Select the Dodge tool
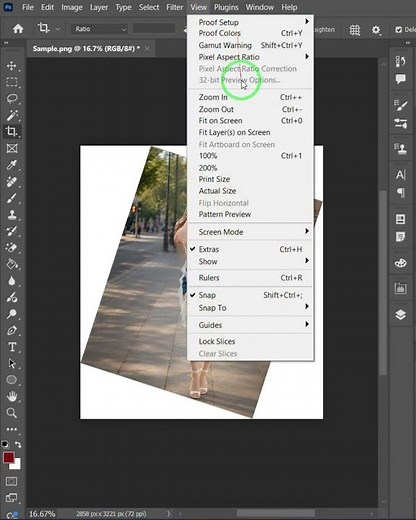This screenshot has width=416, height=520. [12, 314]
